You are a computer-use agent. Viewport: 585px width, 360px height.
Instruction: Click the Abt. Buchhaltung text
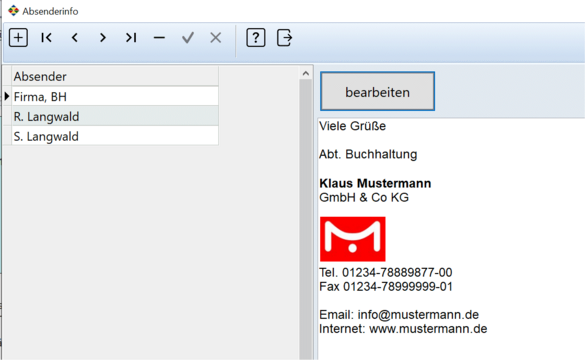pos(368,154)
